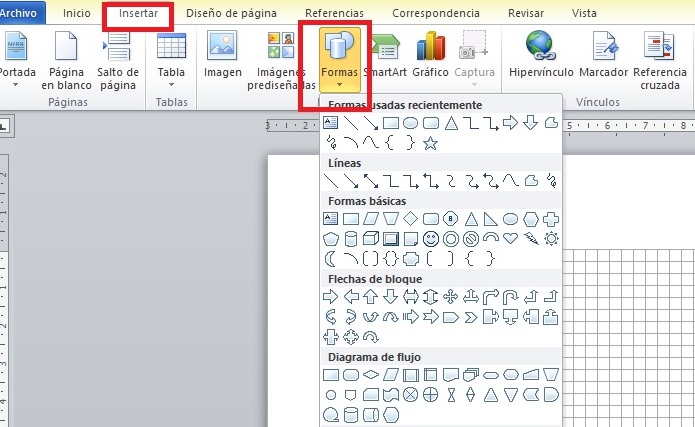Viewport: 695px width, 427px height.
Task: Insert a Referencia cruzada
Action: pos(660,60)
